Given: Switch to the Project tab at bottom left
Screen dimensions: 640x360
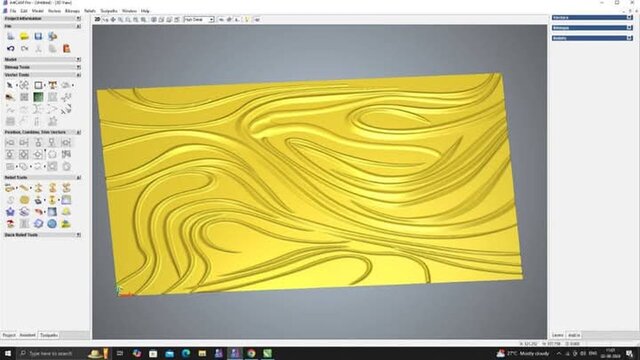Looking at the screenshot, I should (x=9, y=335).
